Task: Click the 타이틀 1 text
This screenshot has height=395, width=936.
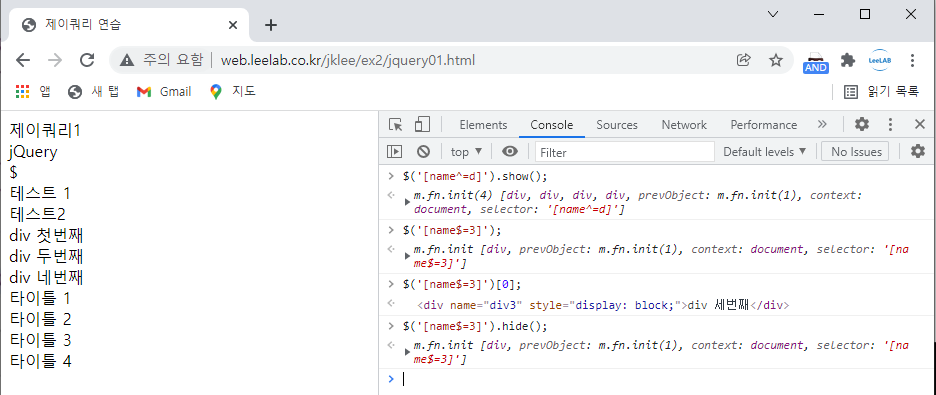Action: (40, 298)
